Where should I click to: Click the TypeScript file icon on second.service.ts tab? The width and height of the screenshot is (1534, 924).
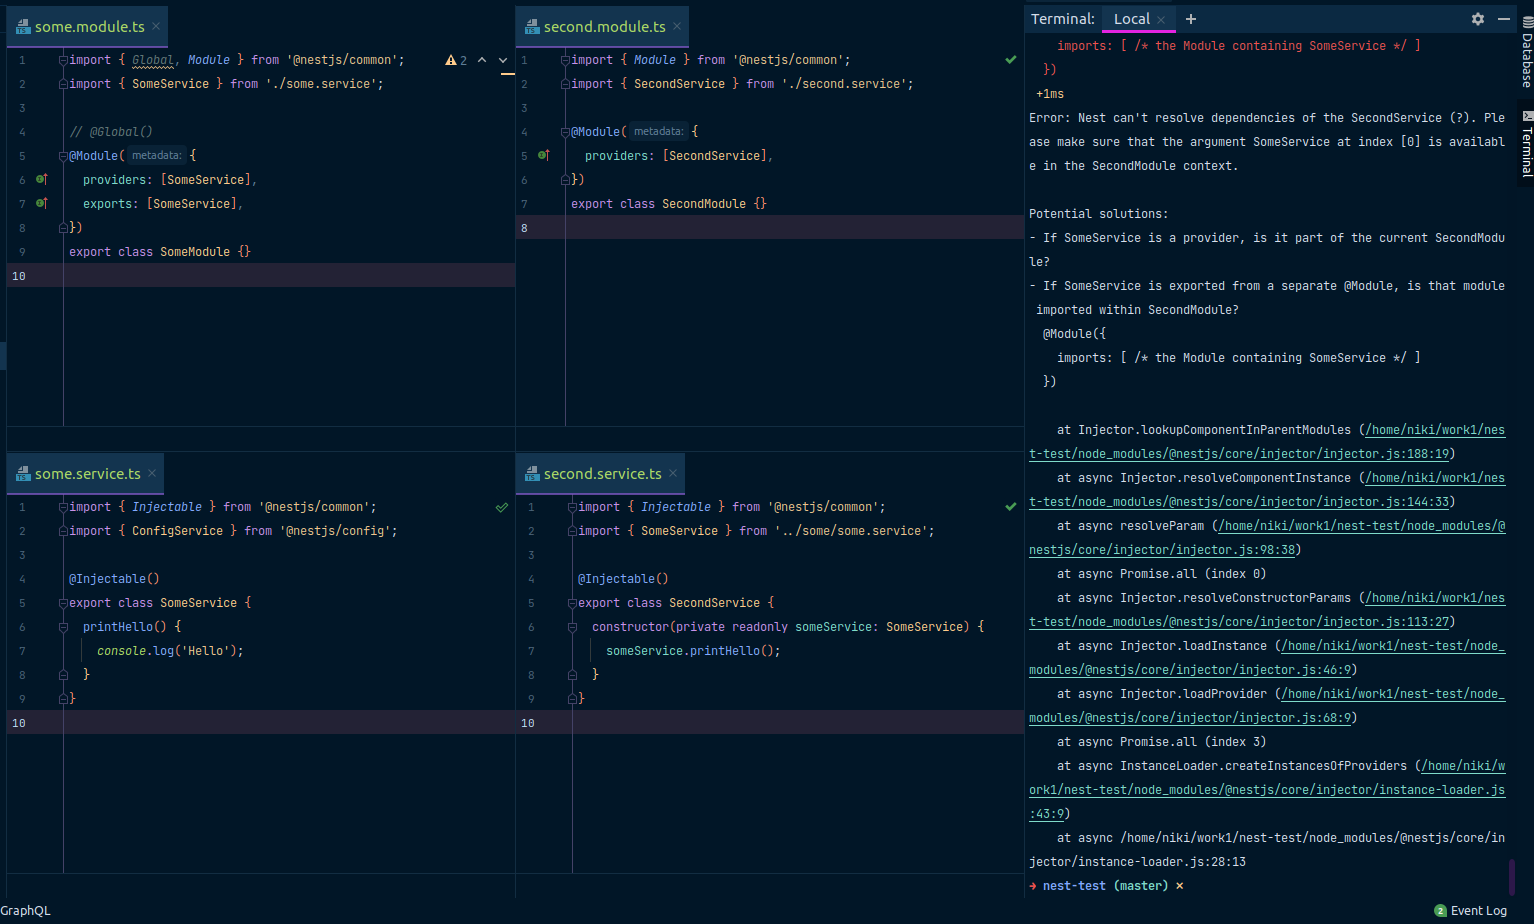point(532,474)
